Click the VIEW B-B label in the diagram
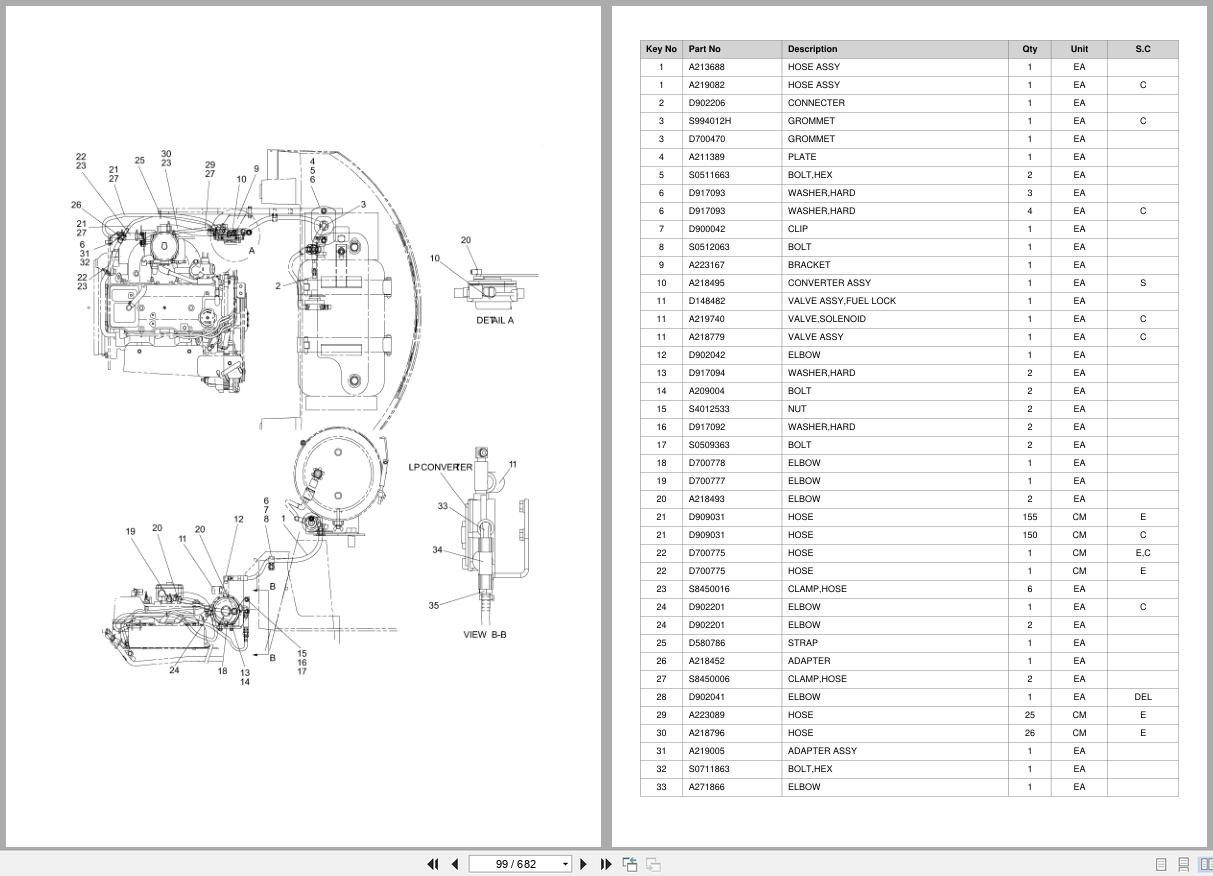1213x876 pixels. click(x=485, y=635)
